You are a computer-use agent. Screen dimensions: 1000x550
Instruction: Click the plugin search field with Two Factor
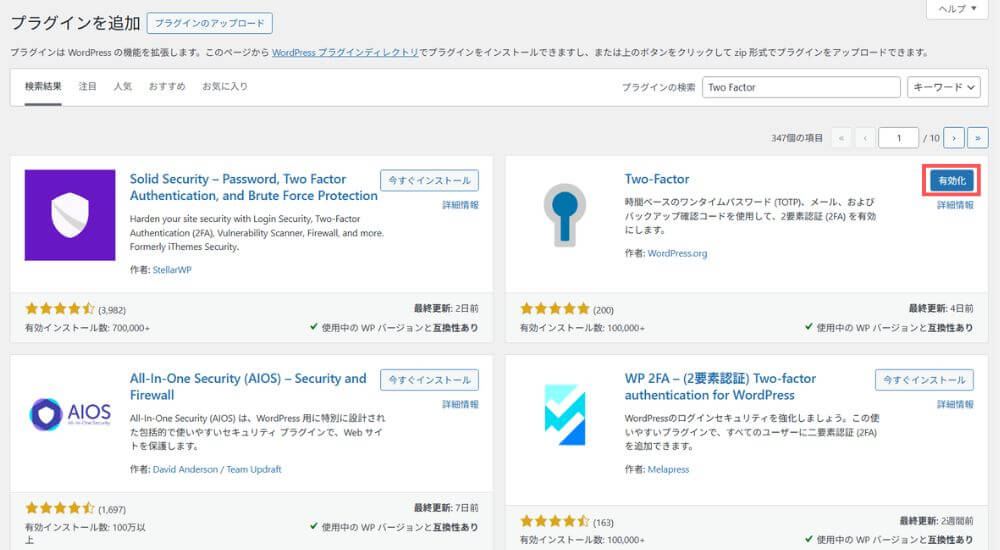800,87
